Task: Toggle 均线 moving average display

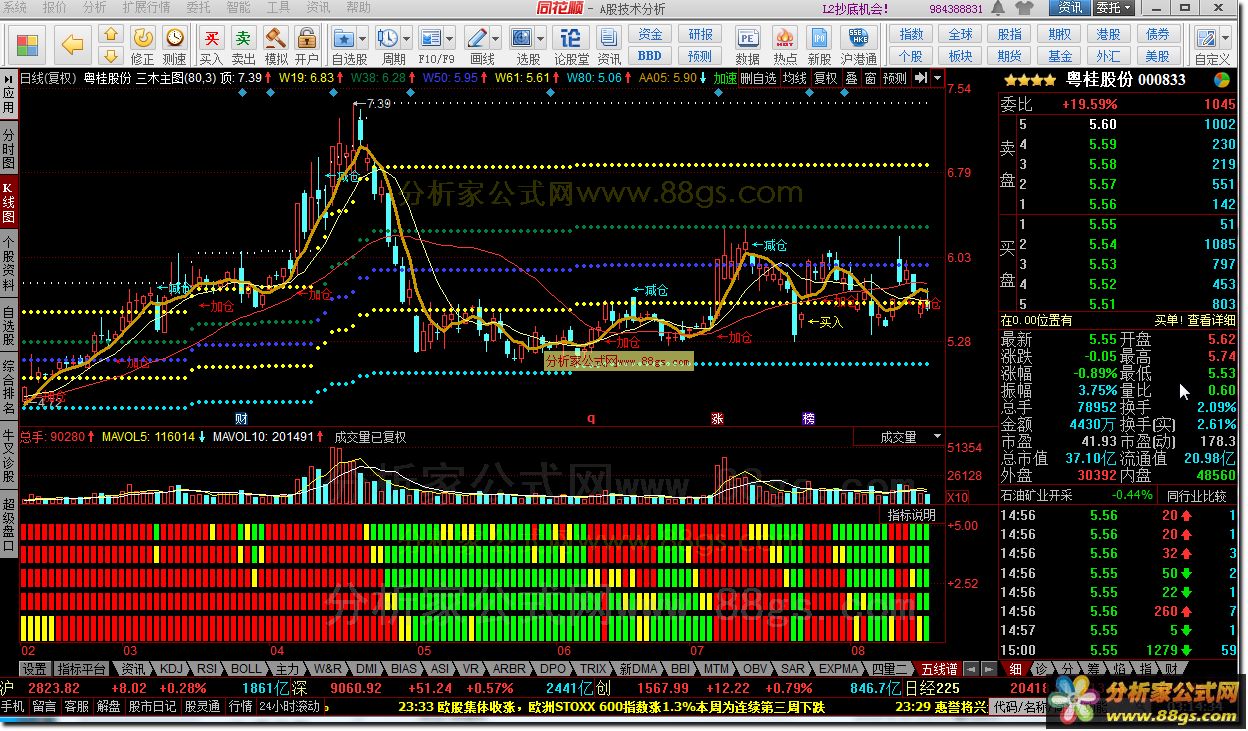Action: pos(795,78)
